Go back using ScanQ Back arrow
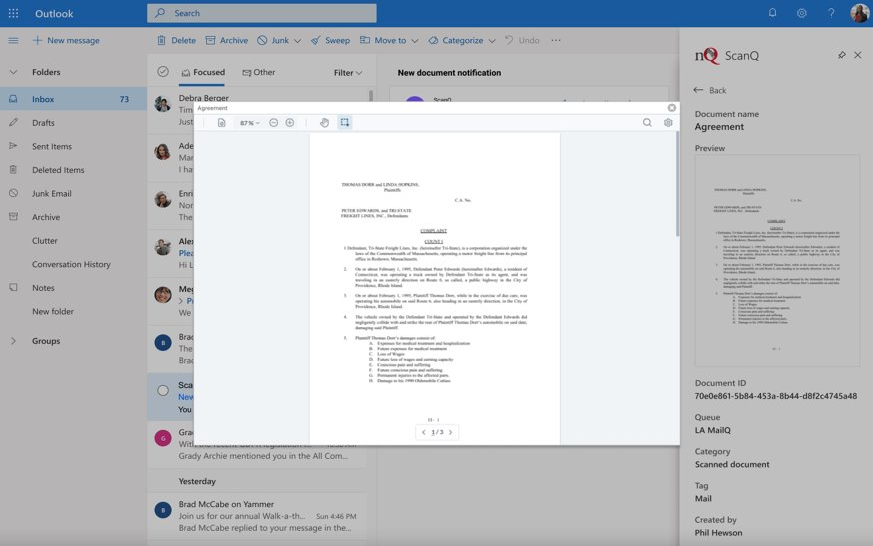873x546 pixels. coord(698,90)
